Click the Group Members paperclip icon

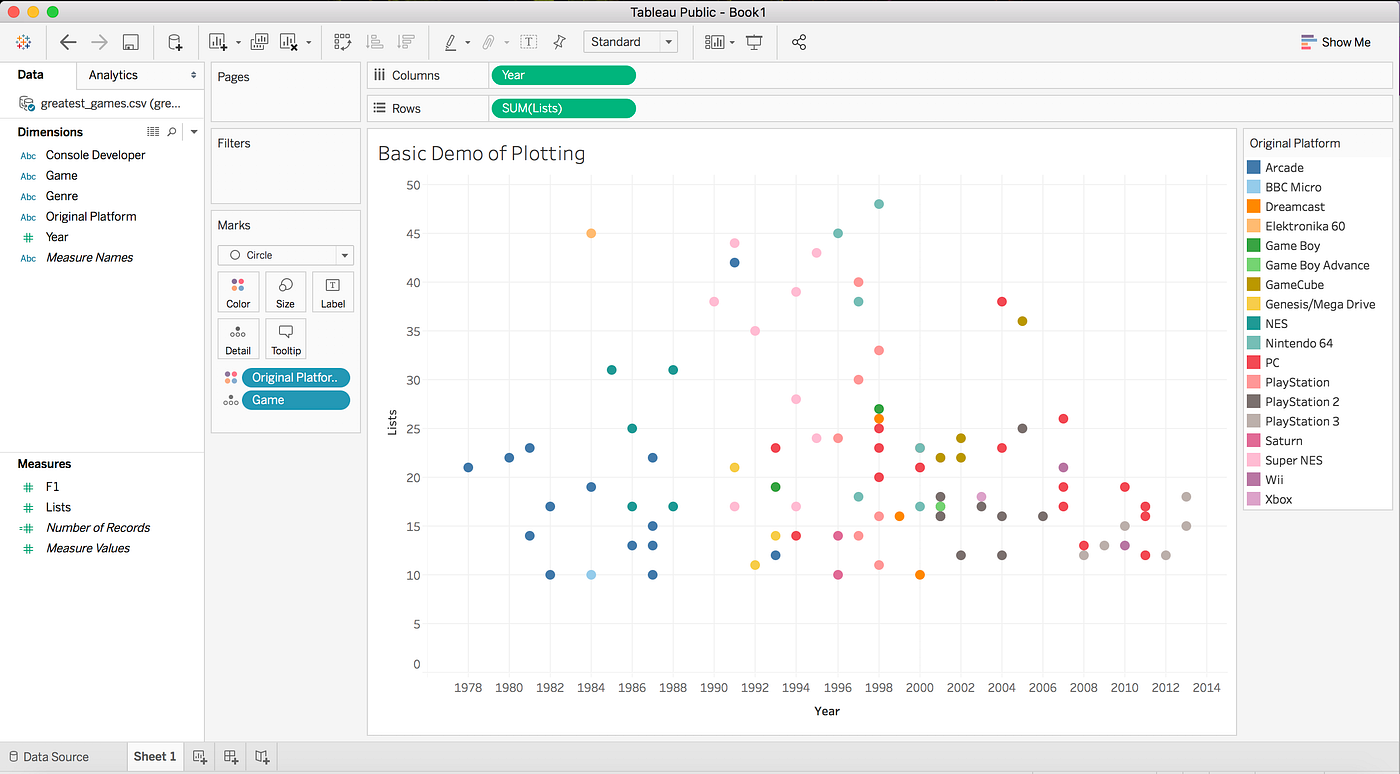[x=489, y=42]
